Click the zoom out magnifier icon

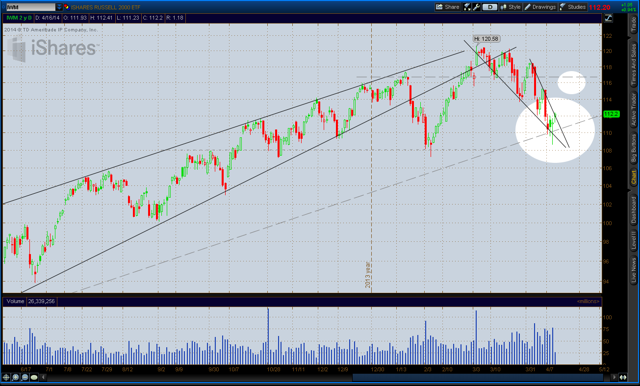point(24,377)
